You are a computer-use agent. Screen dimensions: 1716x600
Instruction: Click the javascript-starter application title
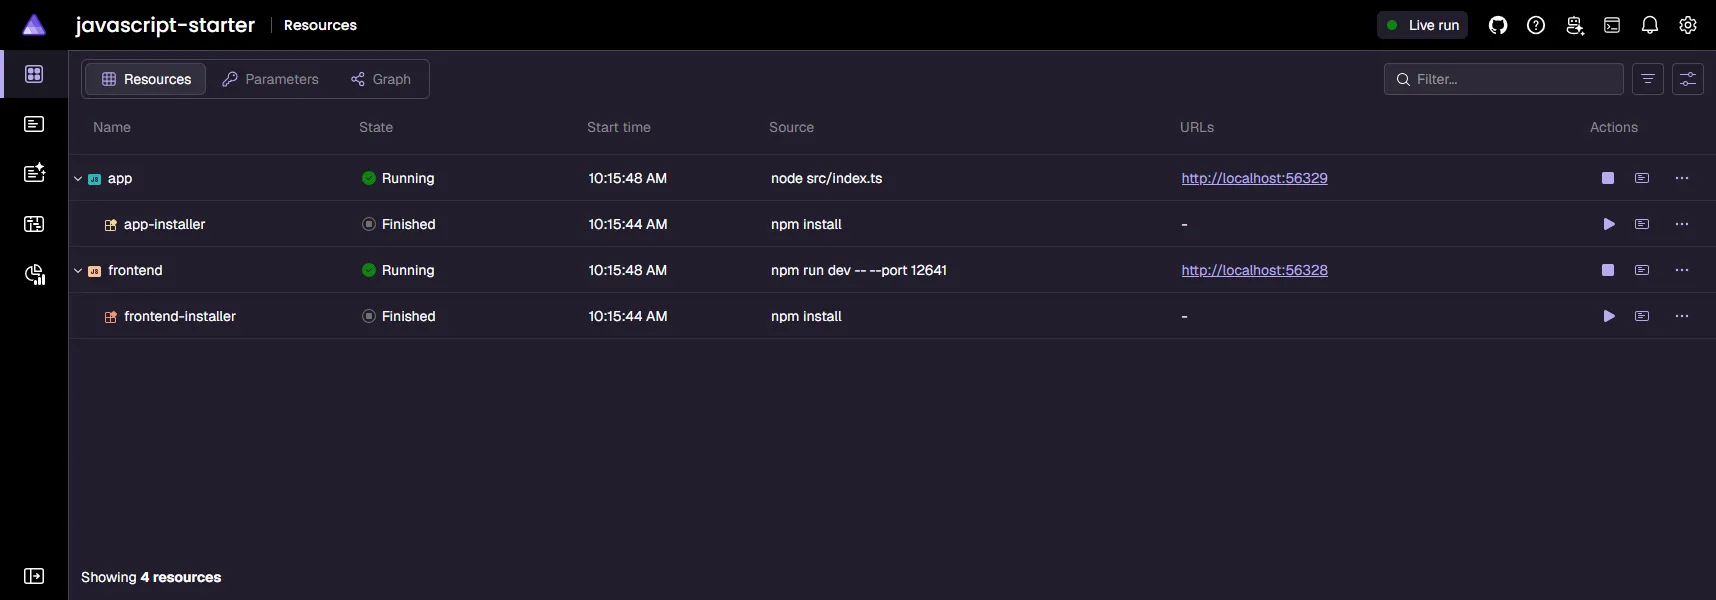click(165, 25)
